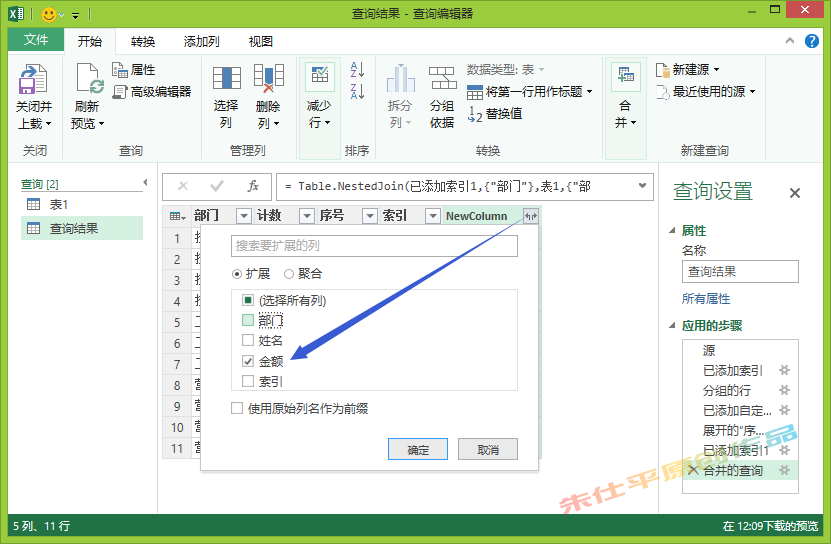The image size is (831, 544).
Task: Switch to the 开始 tab
Action: [90, 41]
